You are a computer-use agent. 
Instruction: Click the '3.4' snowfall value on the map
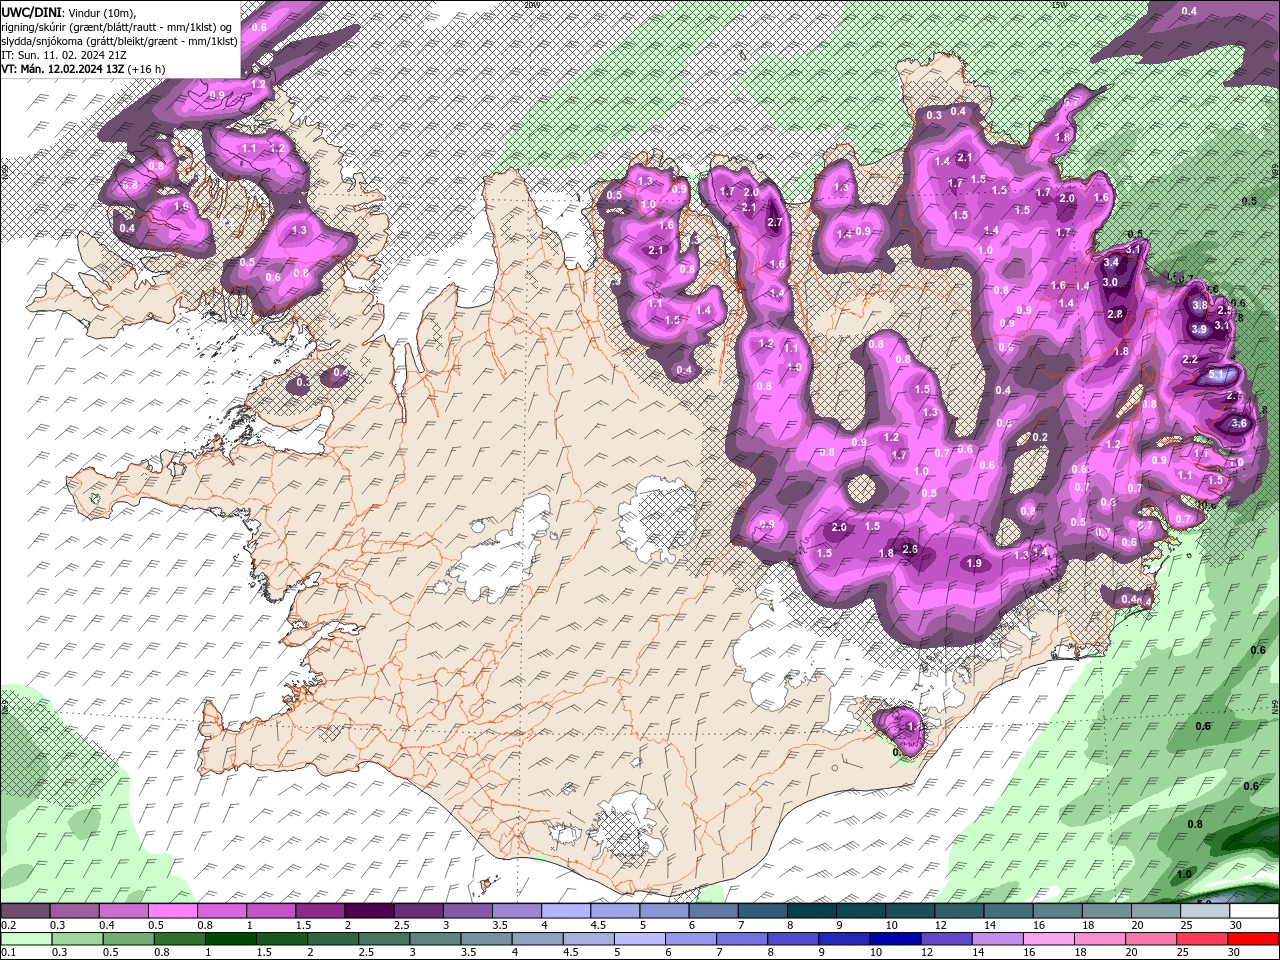tap(1111, 262)
